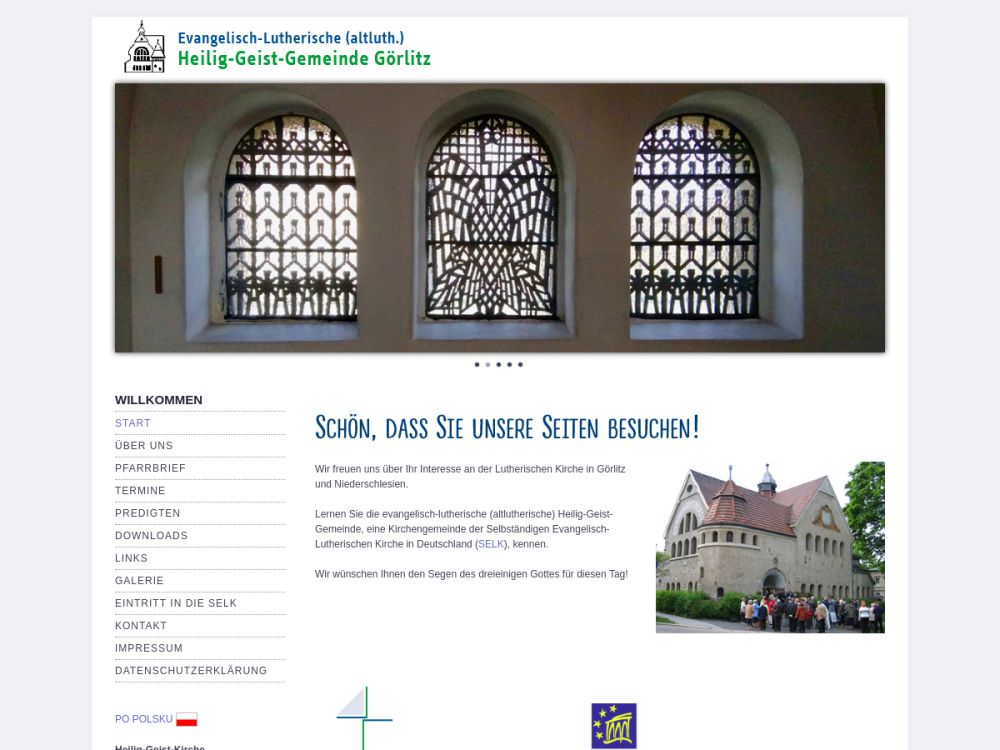
Task: View the Termine page
Action: coord(140,491)
